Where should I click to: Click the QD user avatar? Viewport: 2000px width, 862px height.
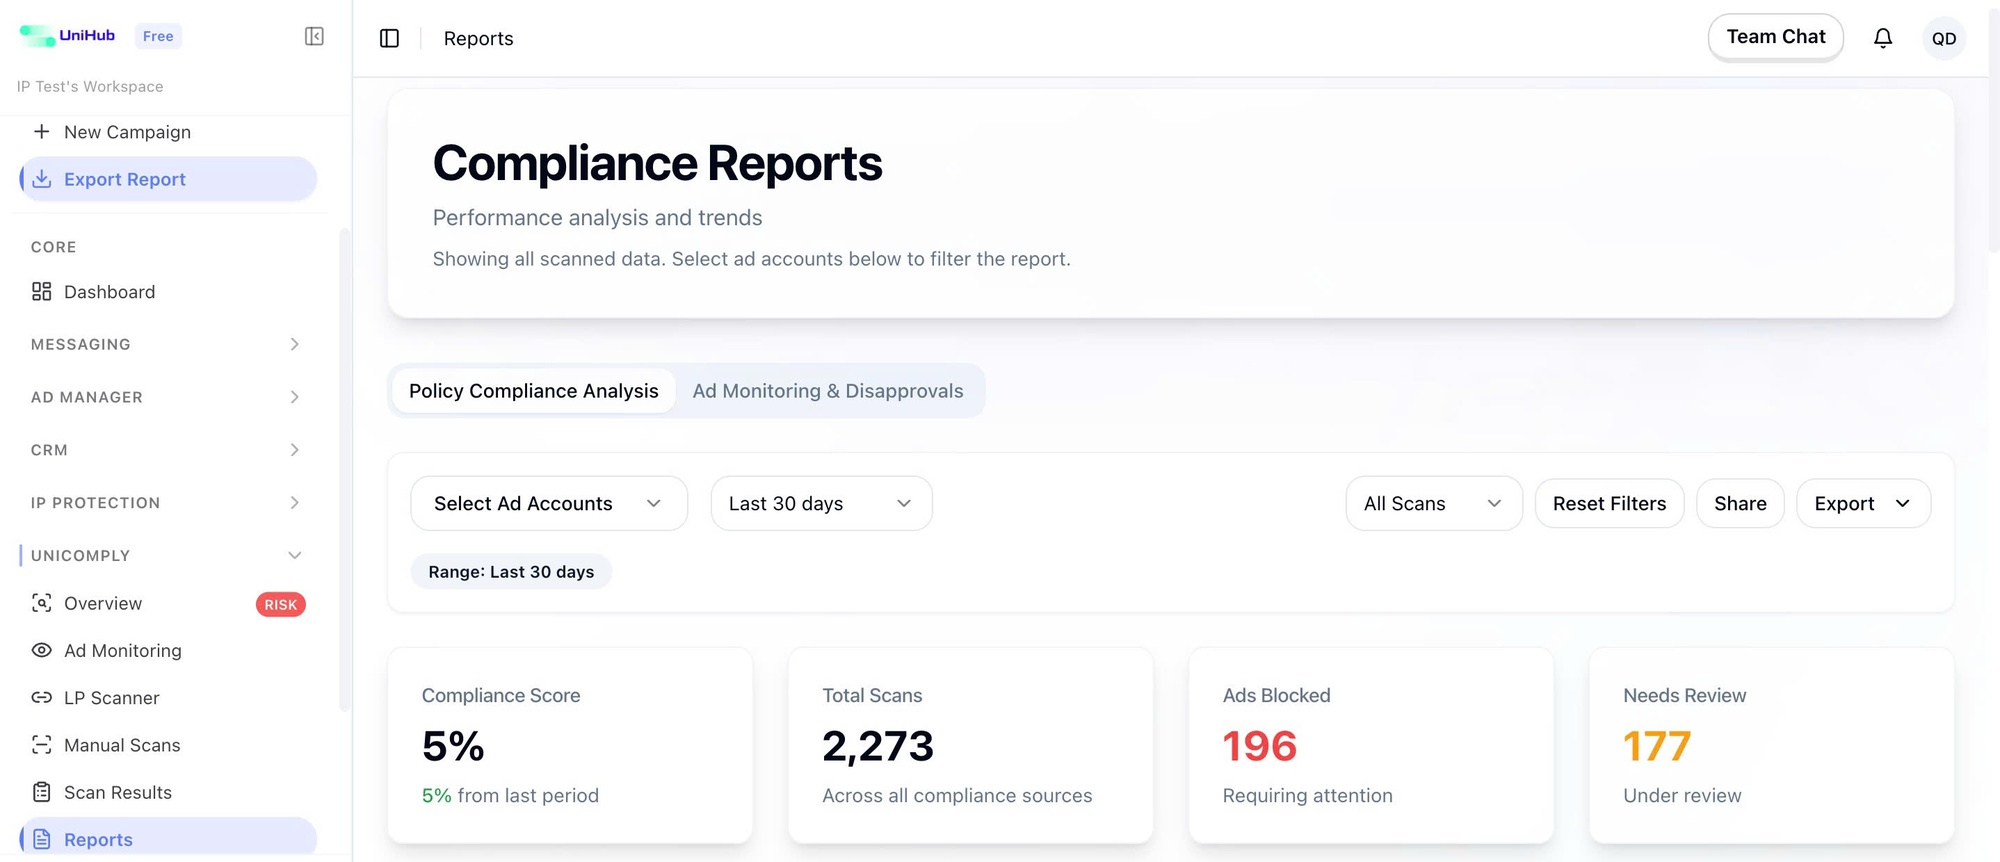coord(1943,39)
